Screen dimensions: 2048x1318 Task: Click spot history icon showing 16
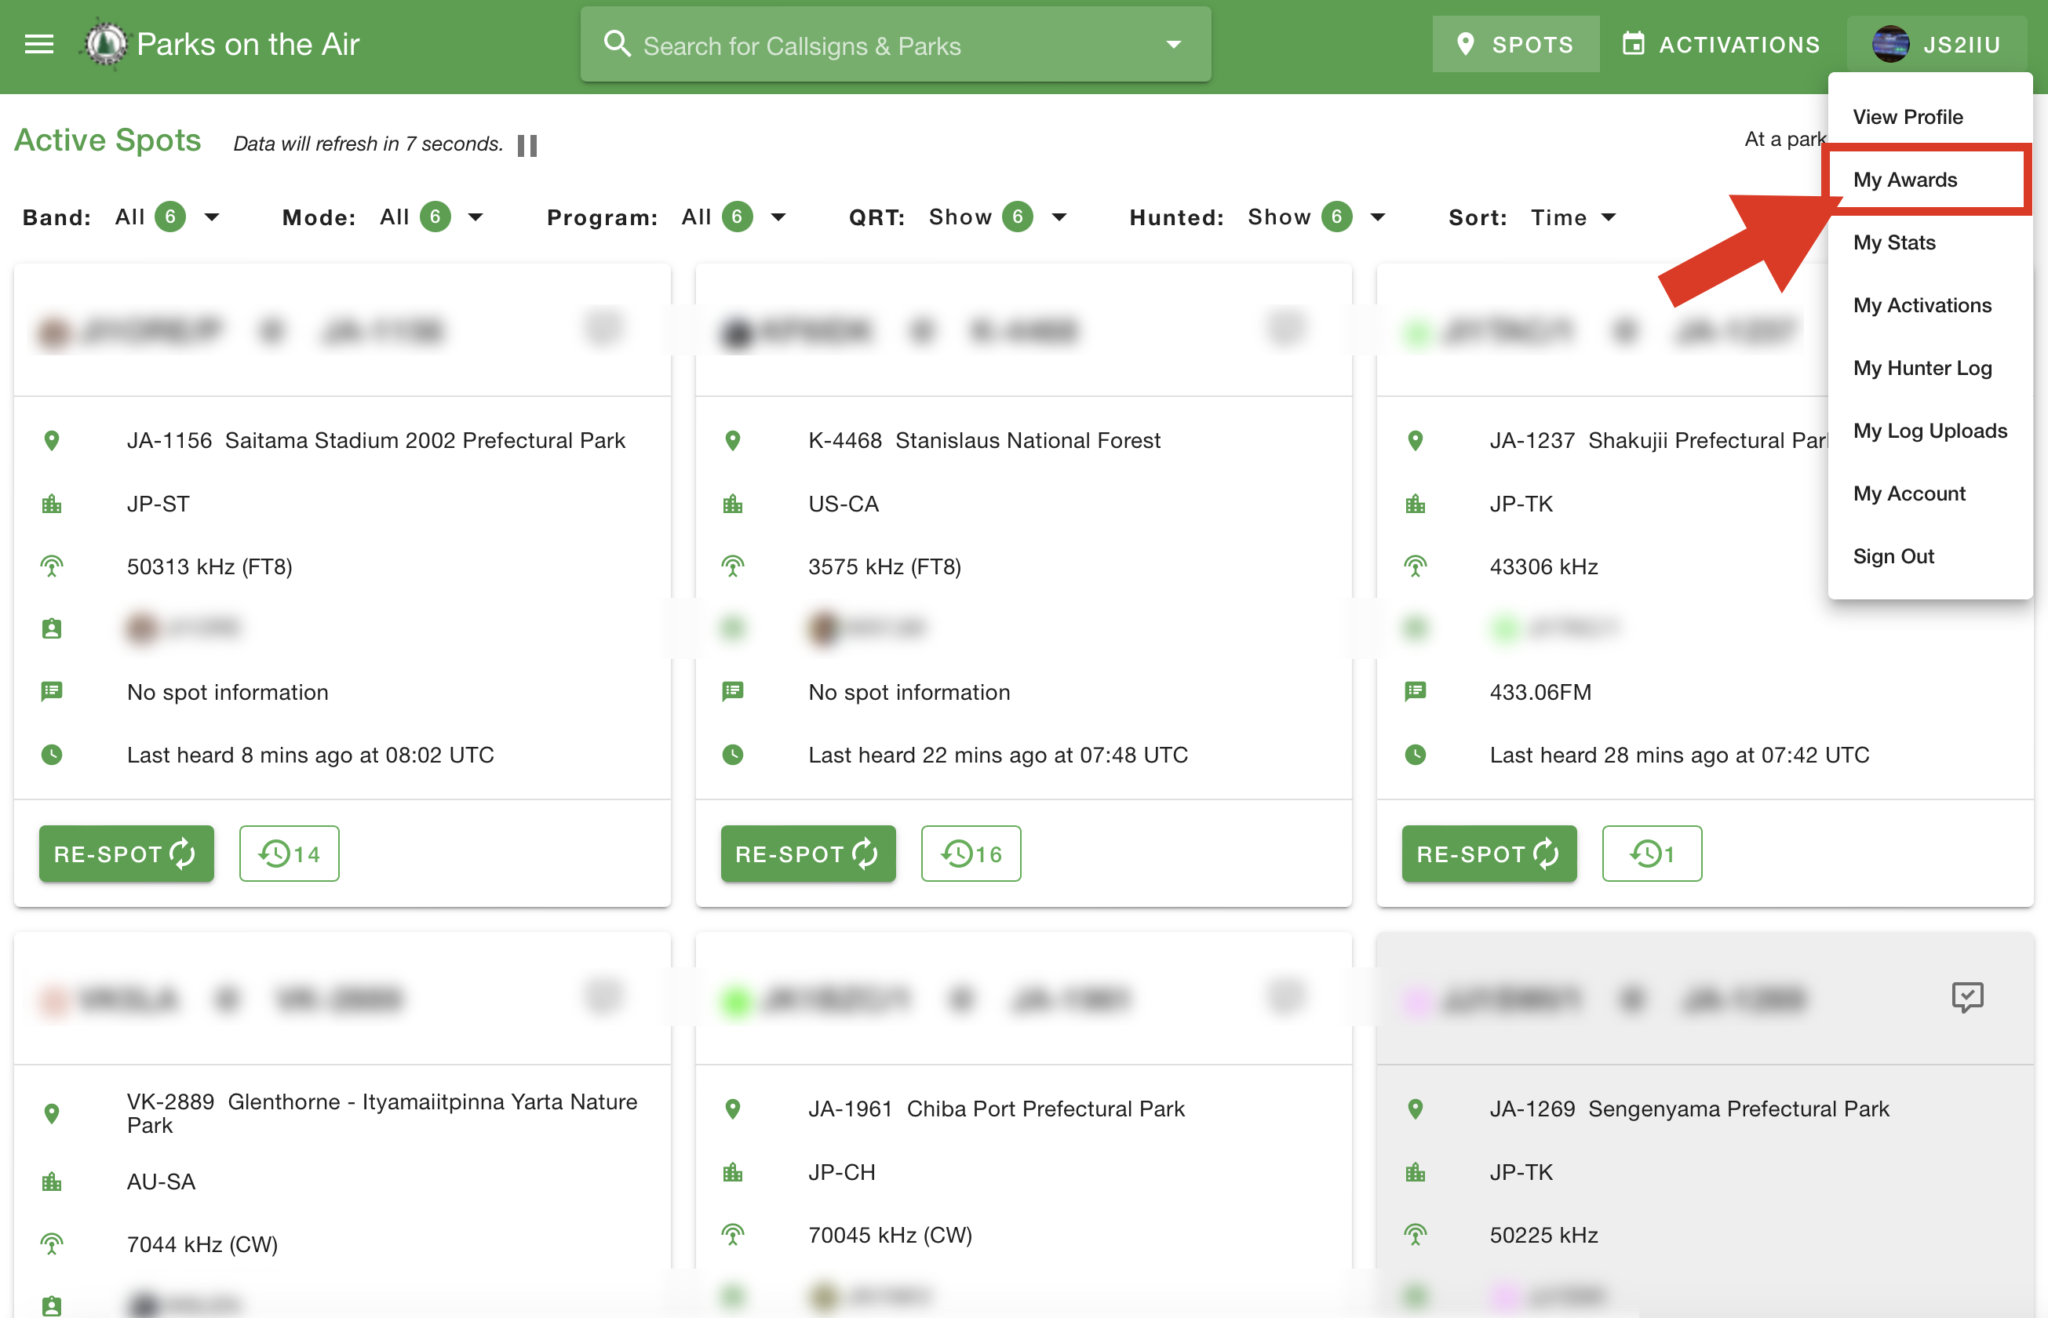970,853
